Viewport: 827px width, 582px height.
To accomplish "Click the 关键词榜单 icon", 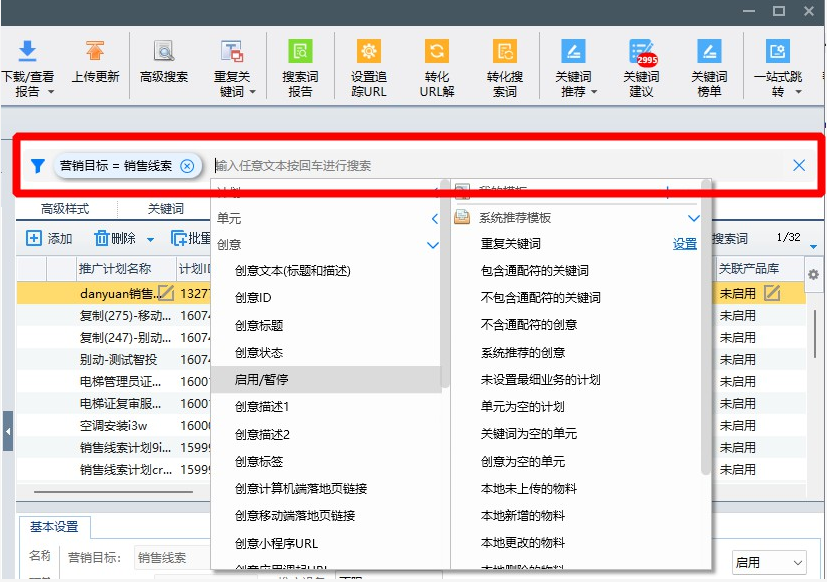I will click(x=709, y=51).
